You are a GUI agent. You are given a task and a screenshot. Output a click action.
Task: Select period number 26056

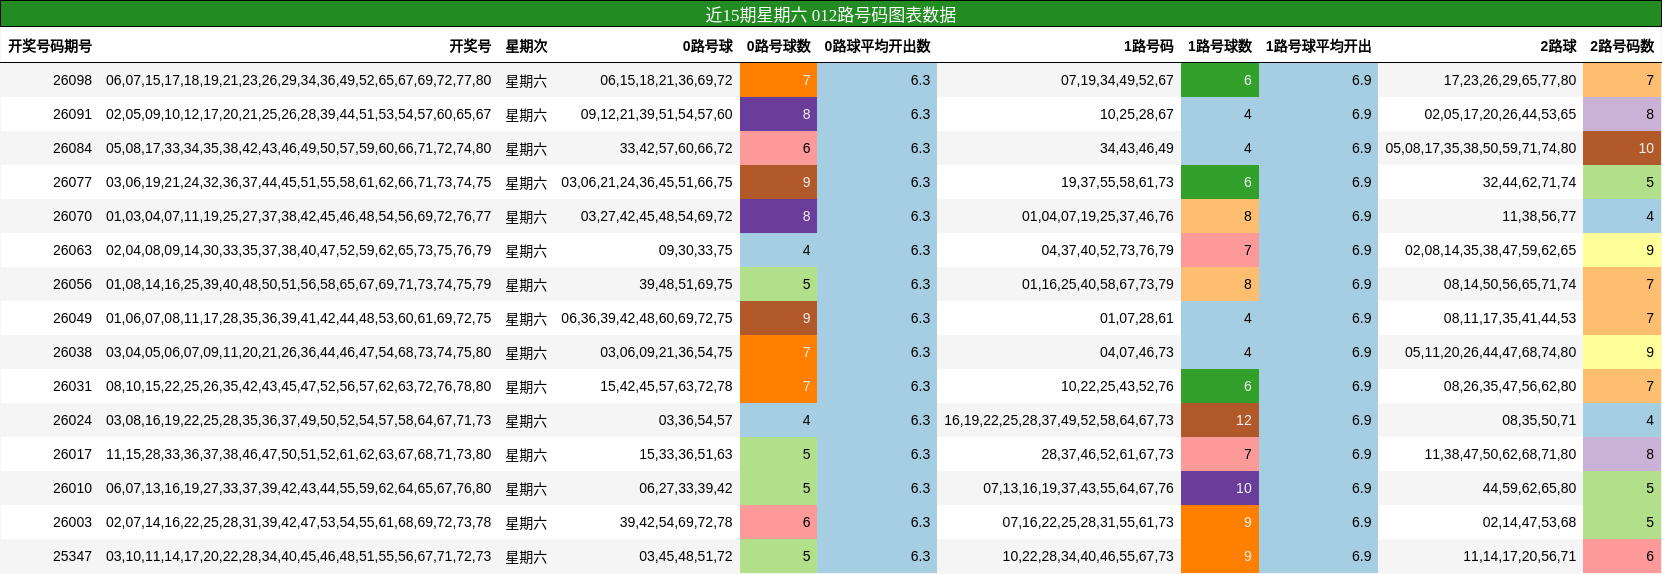point(72,284)
